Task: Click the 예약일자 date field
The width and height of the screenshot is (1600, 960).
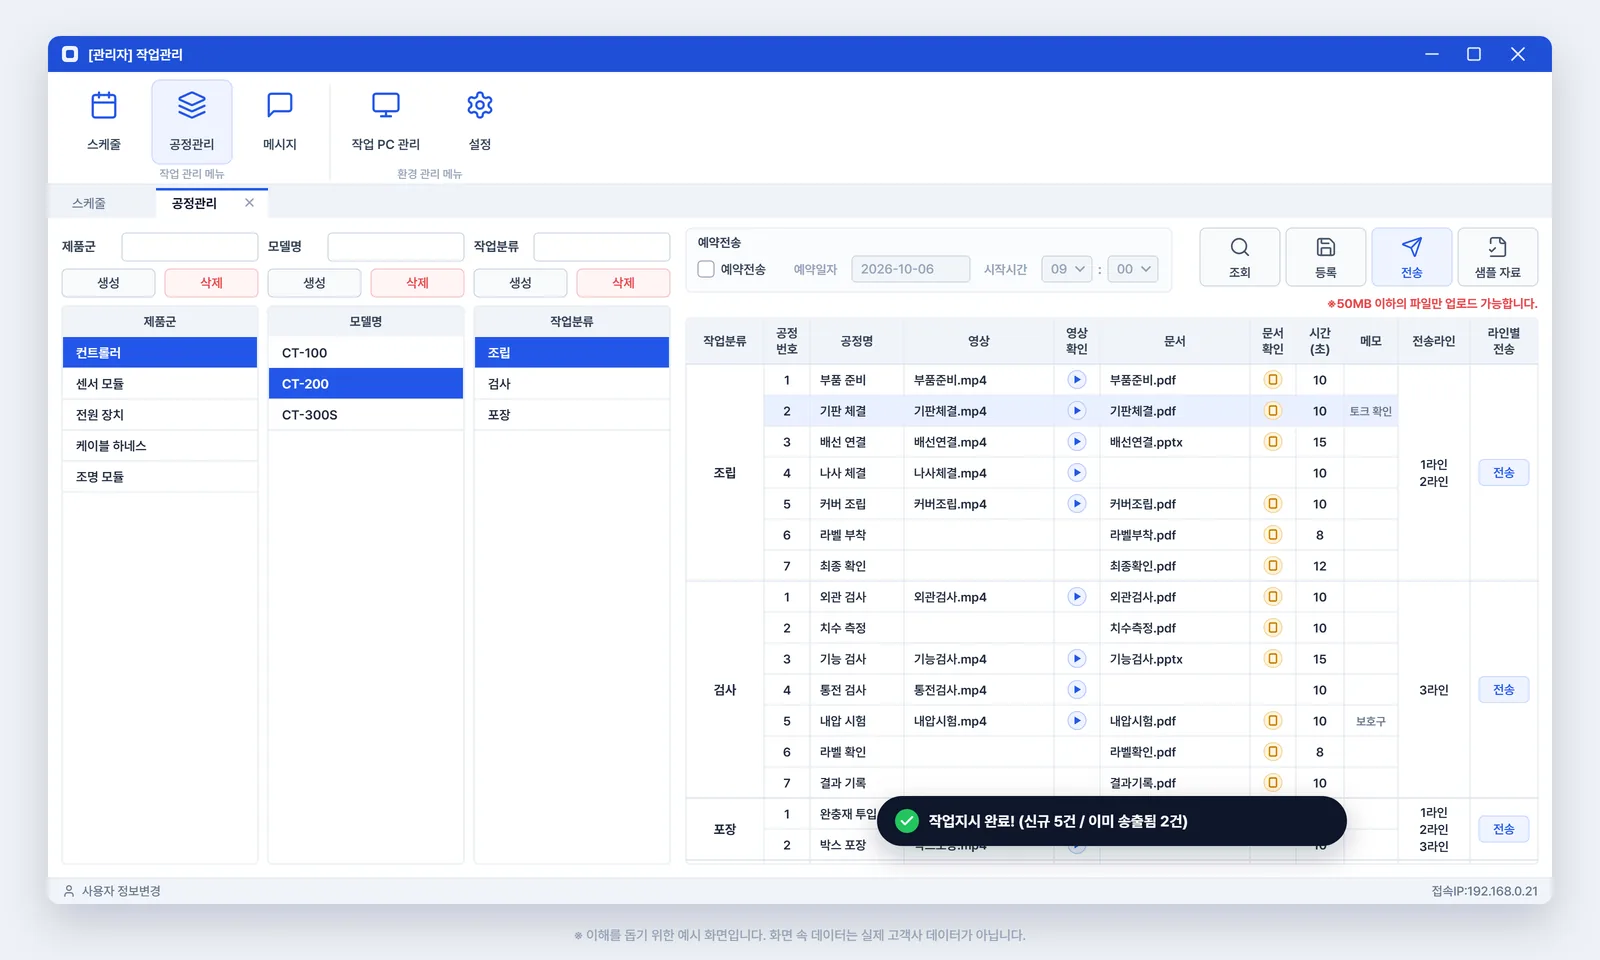Action: pos(911,269)
